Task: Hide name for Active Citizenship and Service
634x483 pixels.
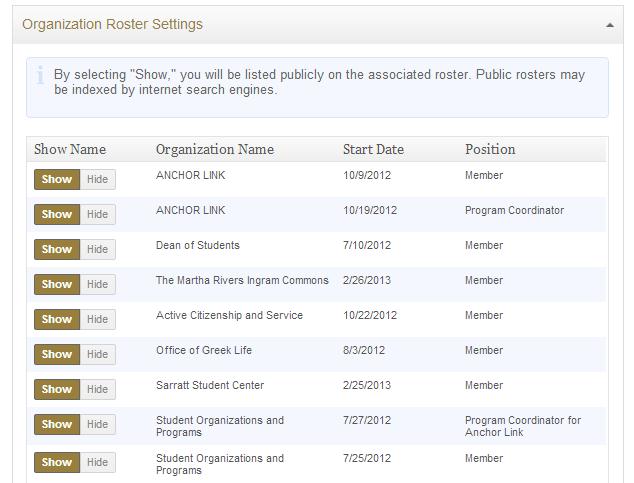Action: pos(97,319)
